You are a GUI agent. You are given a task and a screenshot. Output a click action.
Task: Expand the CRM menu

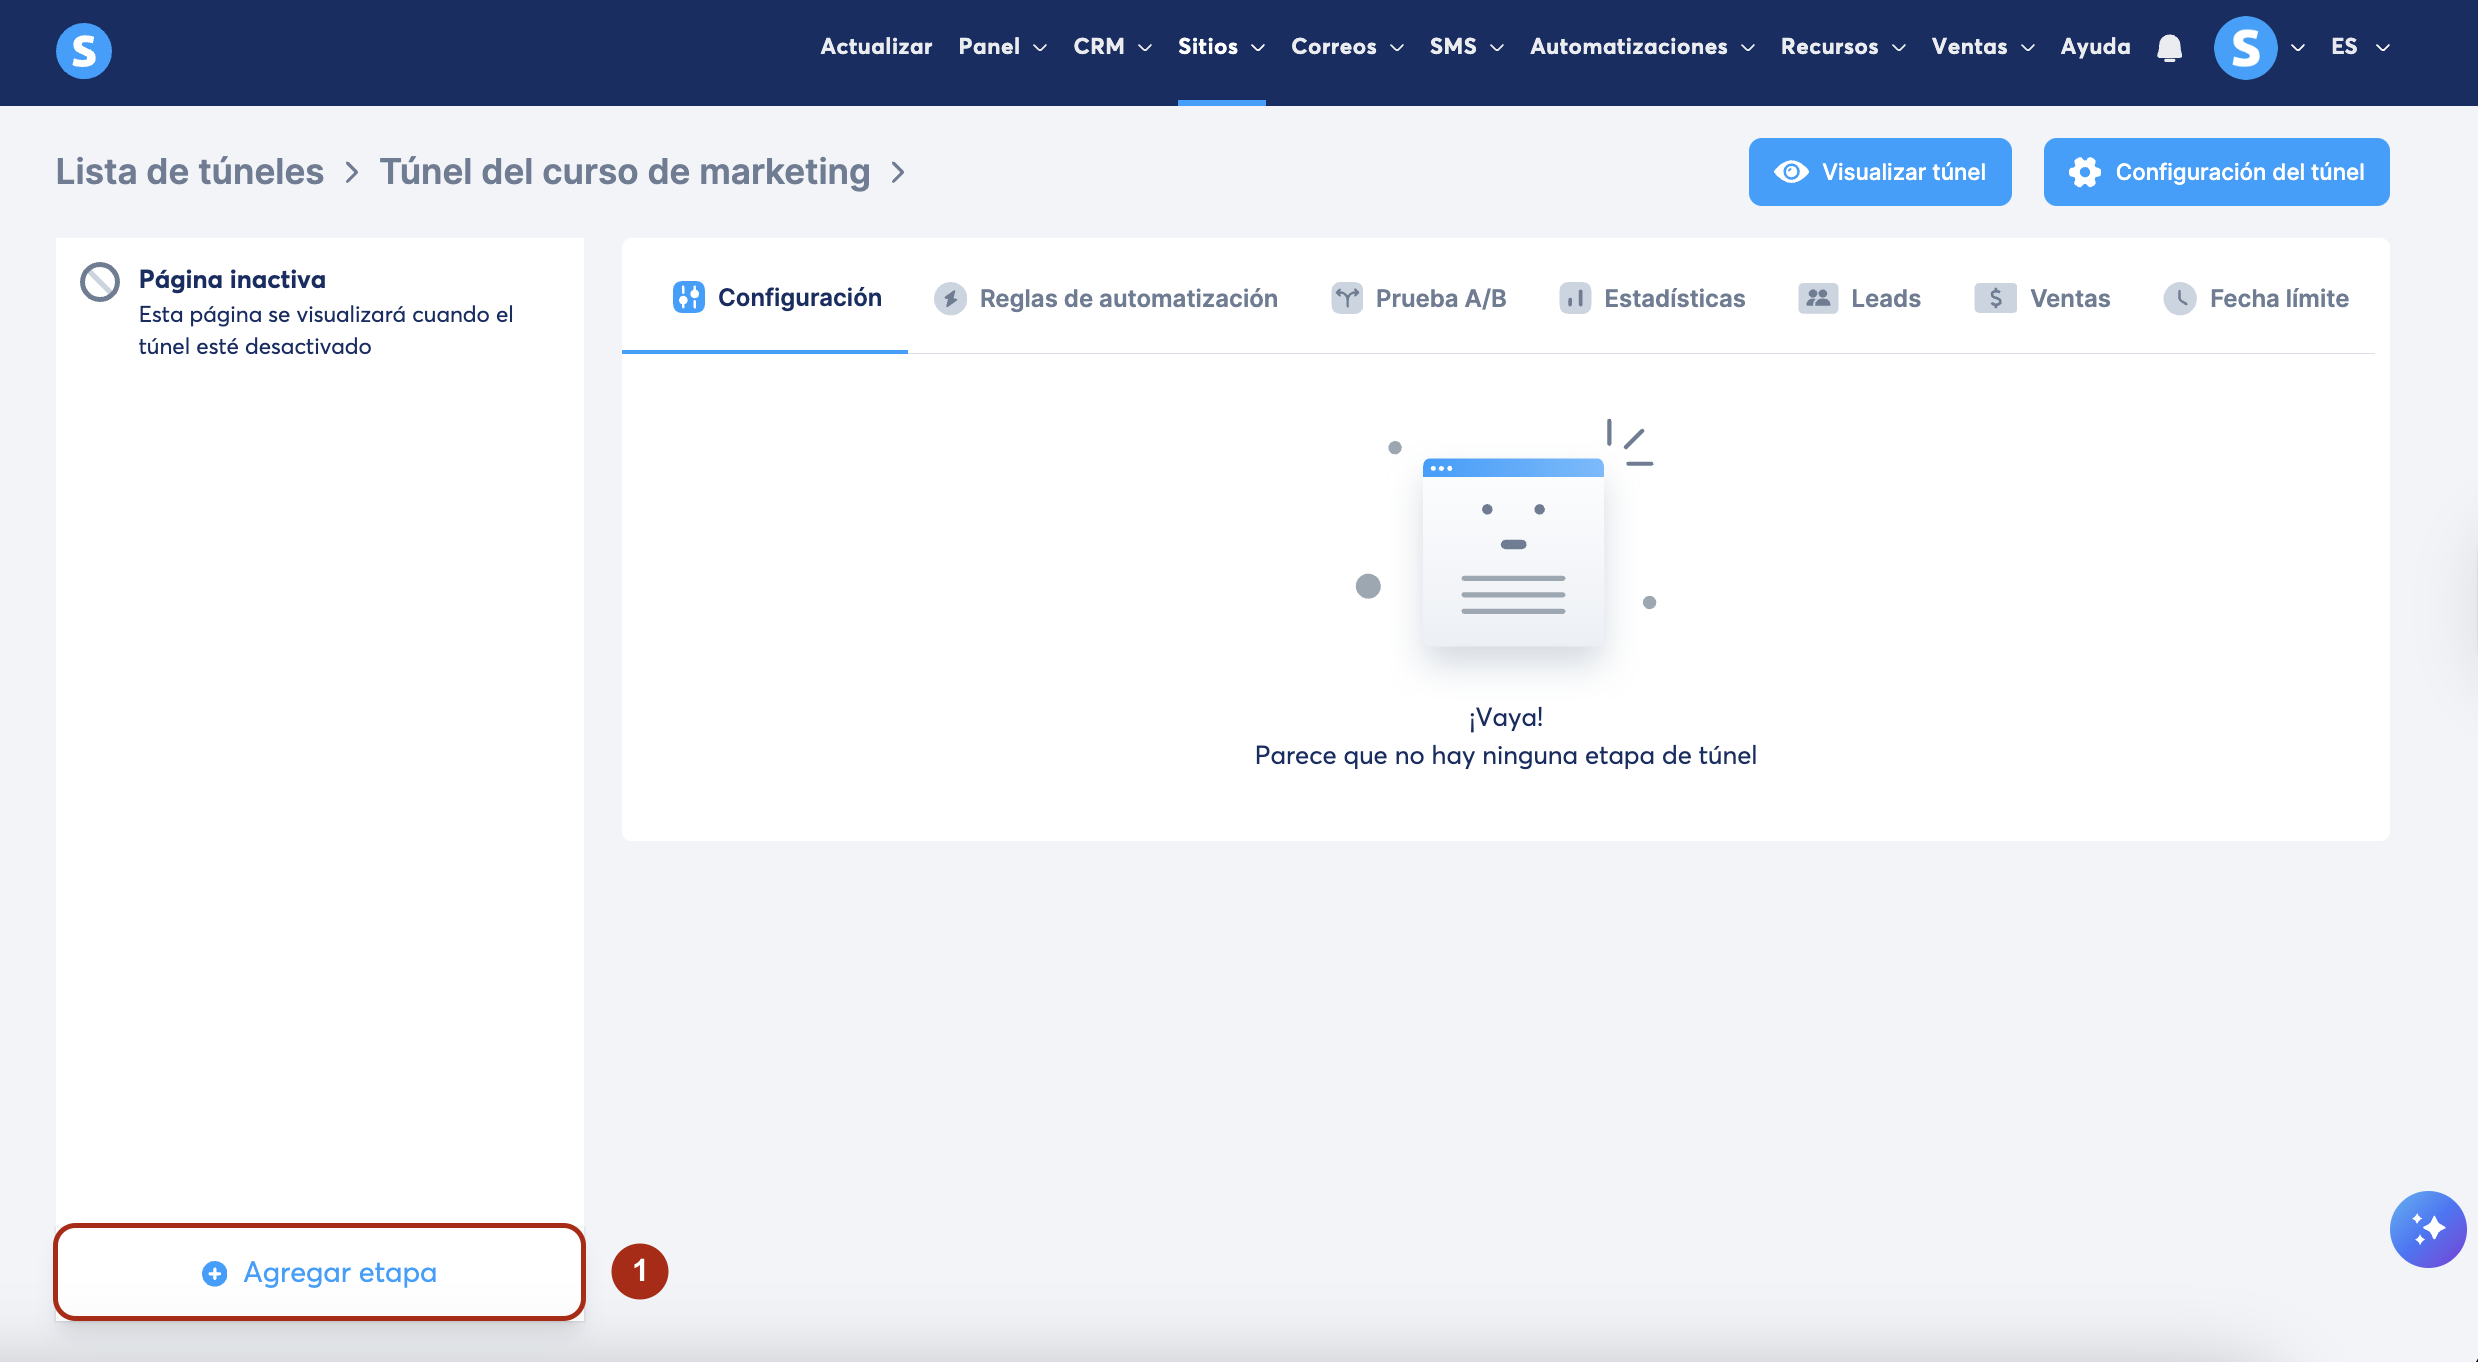click(x=1112, y=47)
